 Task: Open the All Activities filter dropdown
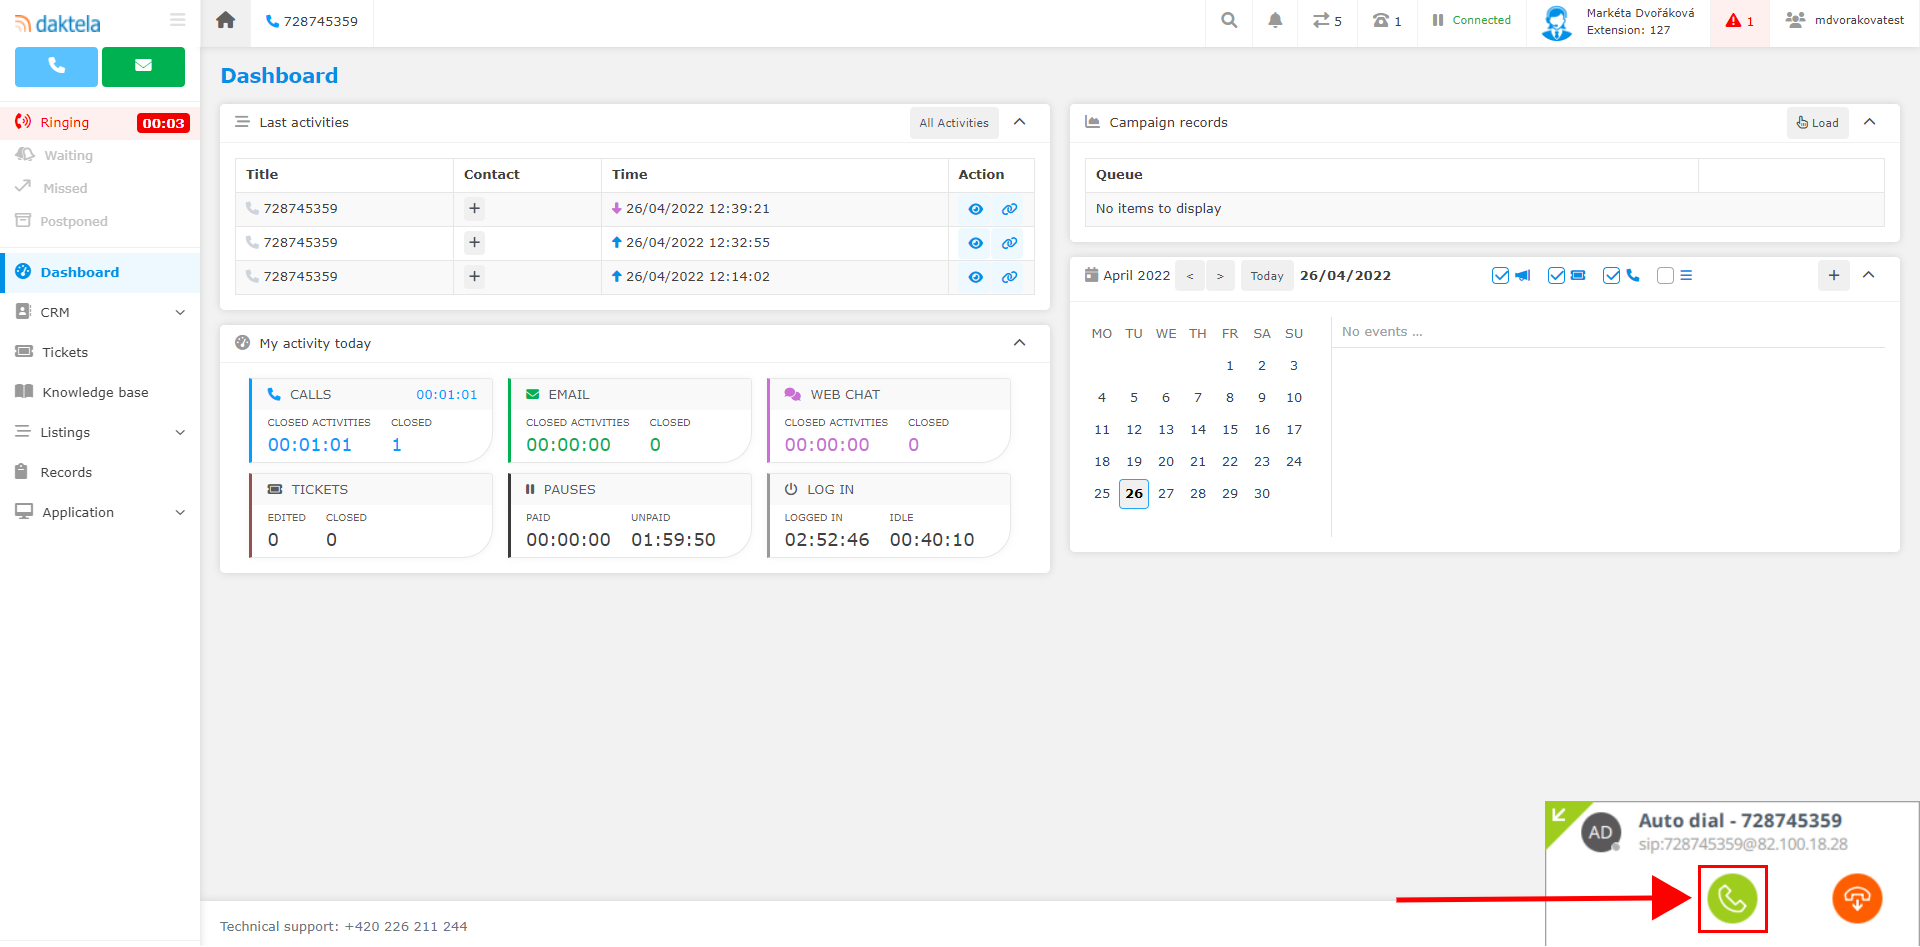pyautogui.click(x=953, y=122)
